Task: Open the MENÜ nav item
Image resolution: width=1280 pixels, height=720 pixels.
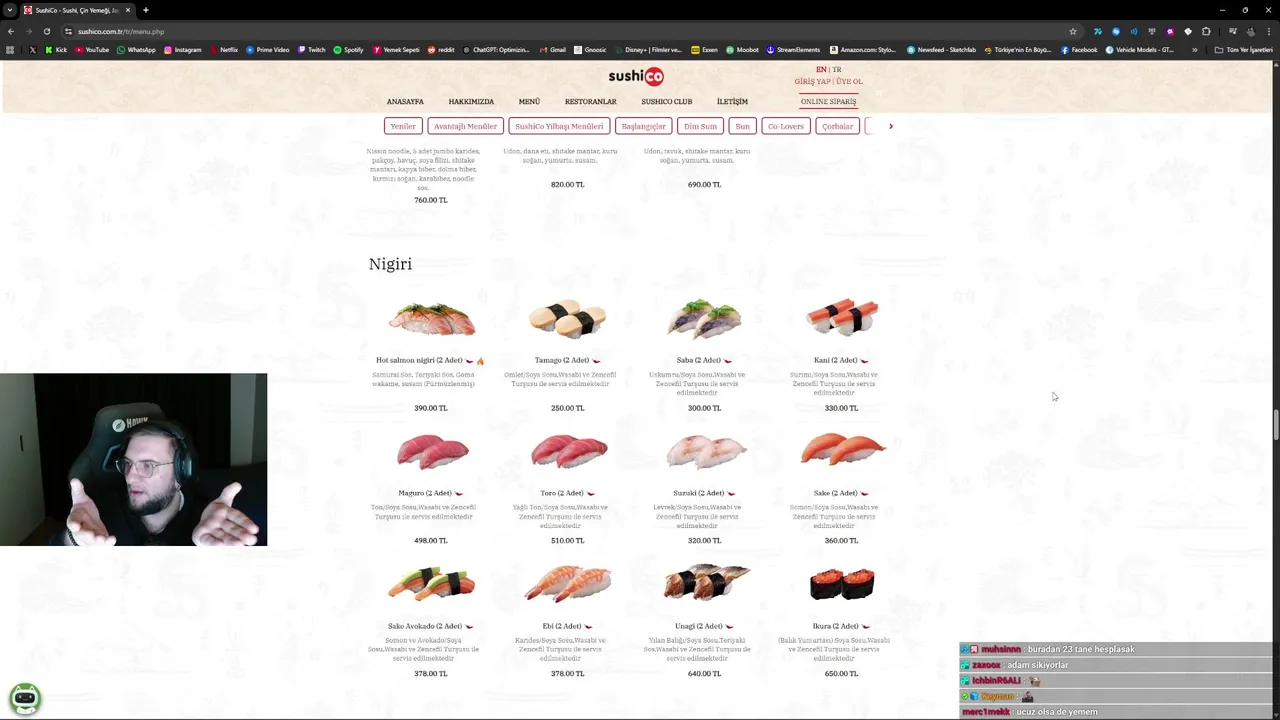Action: [529, 101]
